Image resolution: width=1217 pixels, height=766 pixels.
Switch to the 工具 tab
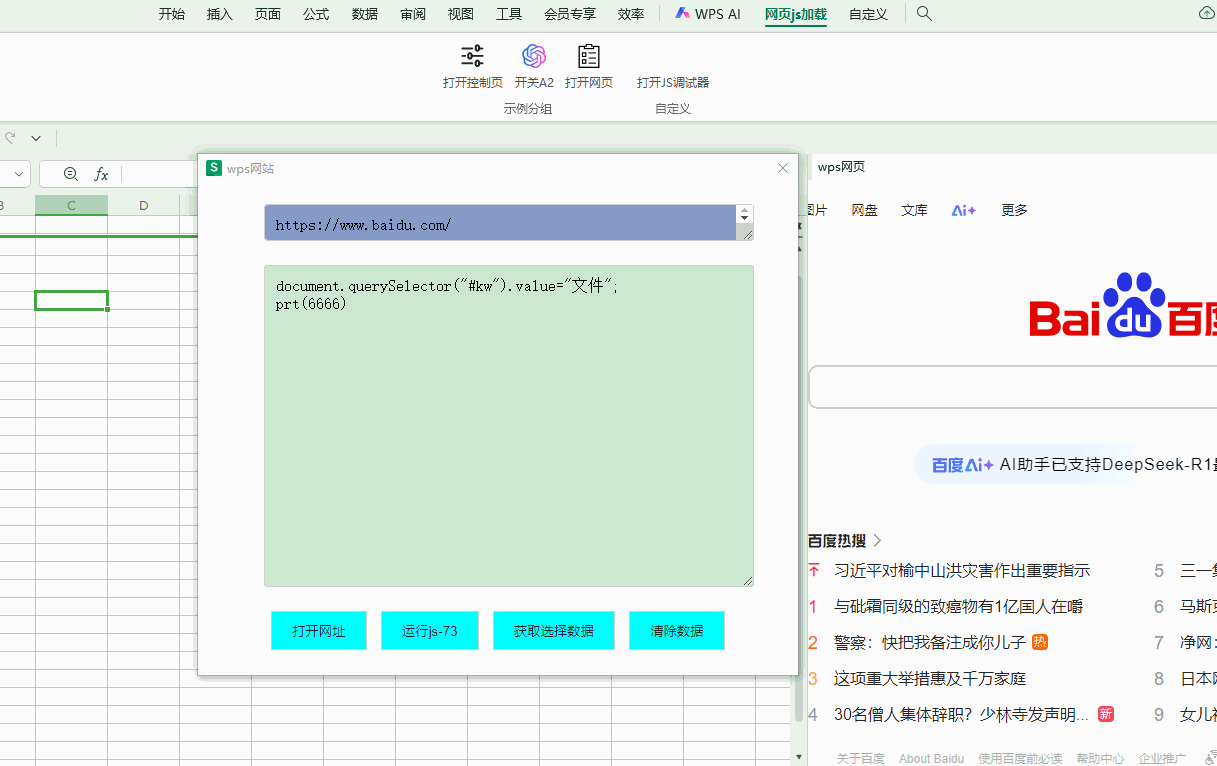coord(509,14)
